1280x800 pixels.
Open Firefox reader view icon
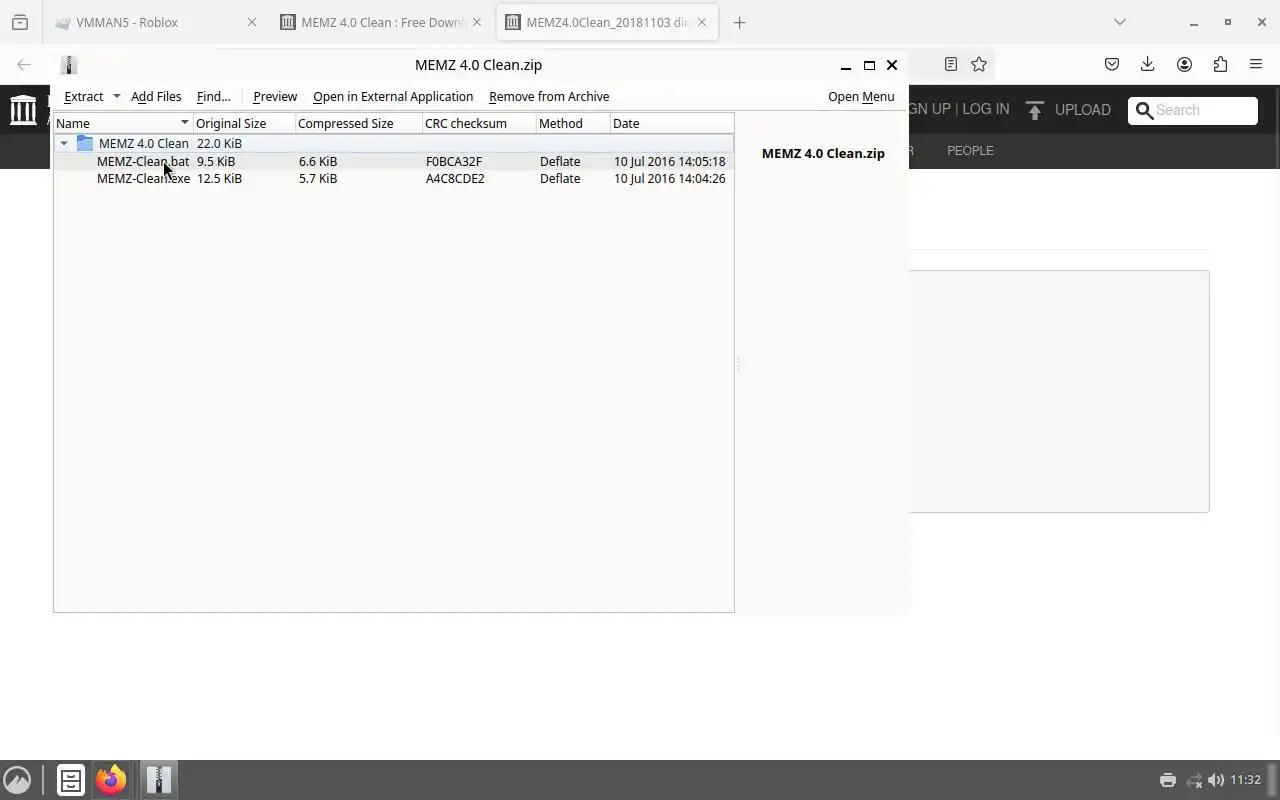(x=951, y=64)
